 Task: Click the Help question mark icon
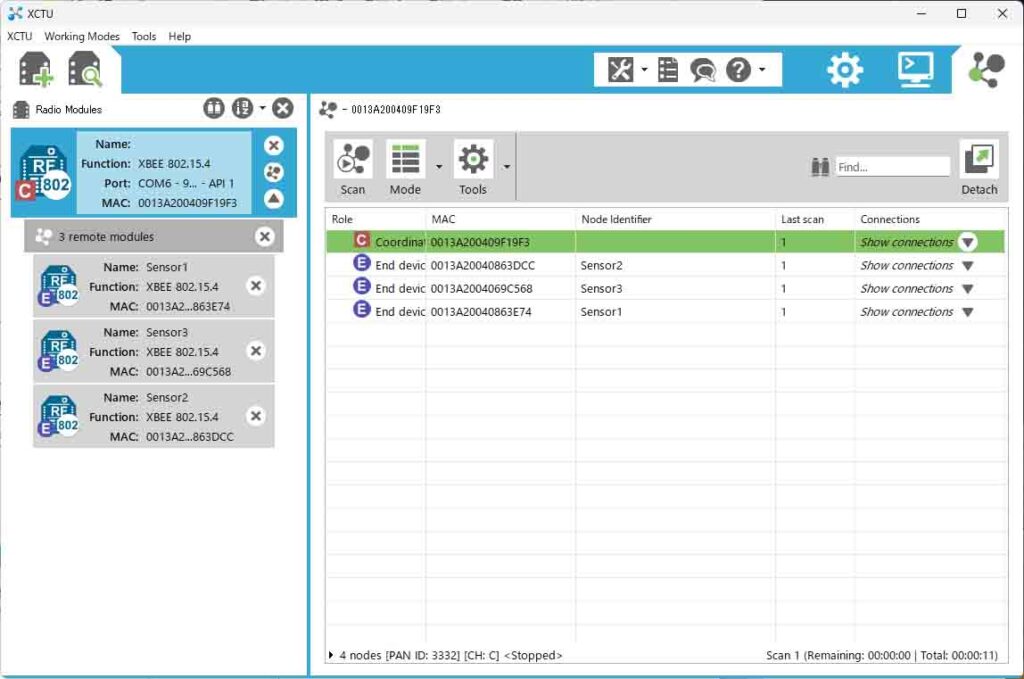click(739, 69)
